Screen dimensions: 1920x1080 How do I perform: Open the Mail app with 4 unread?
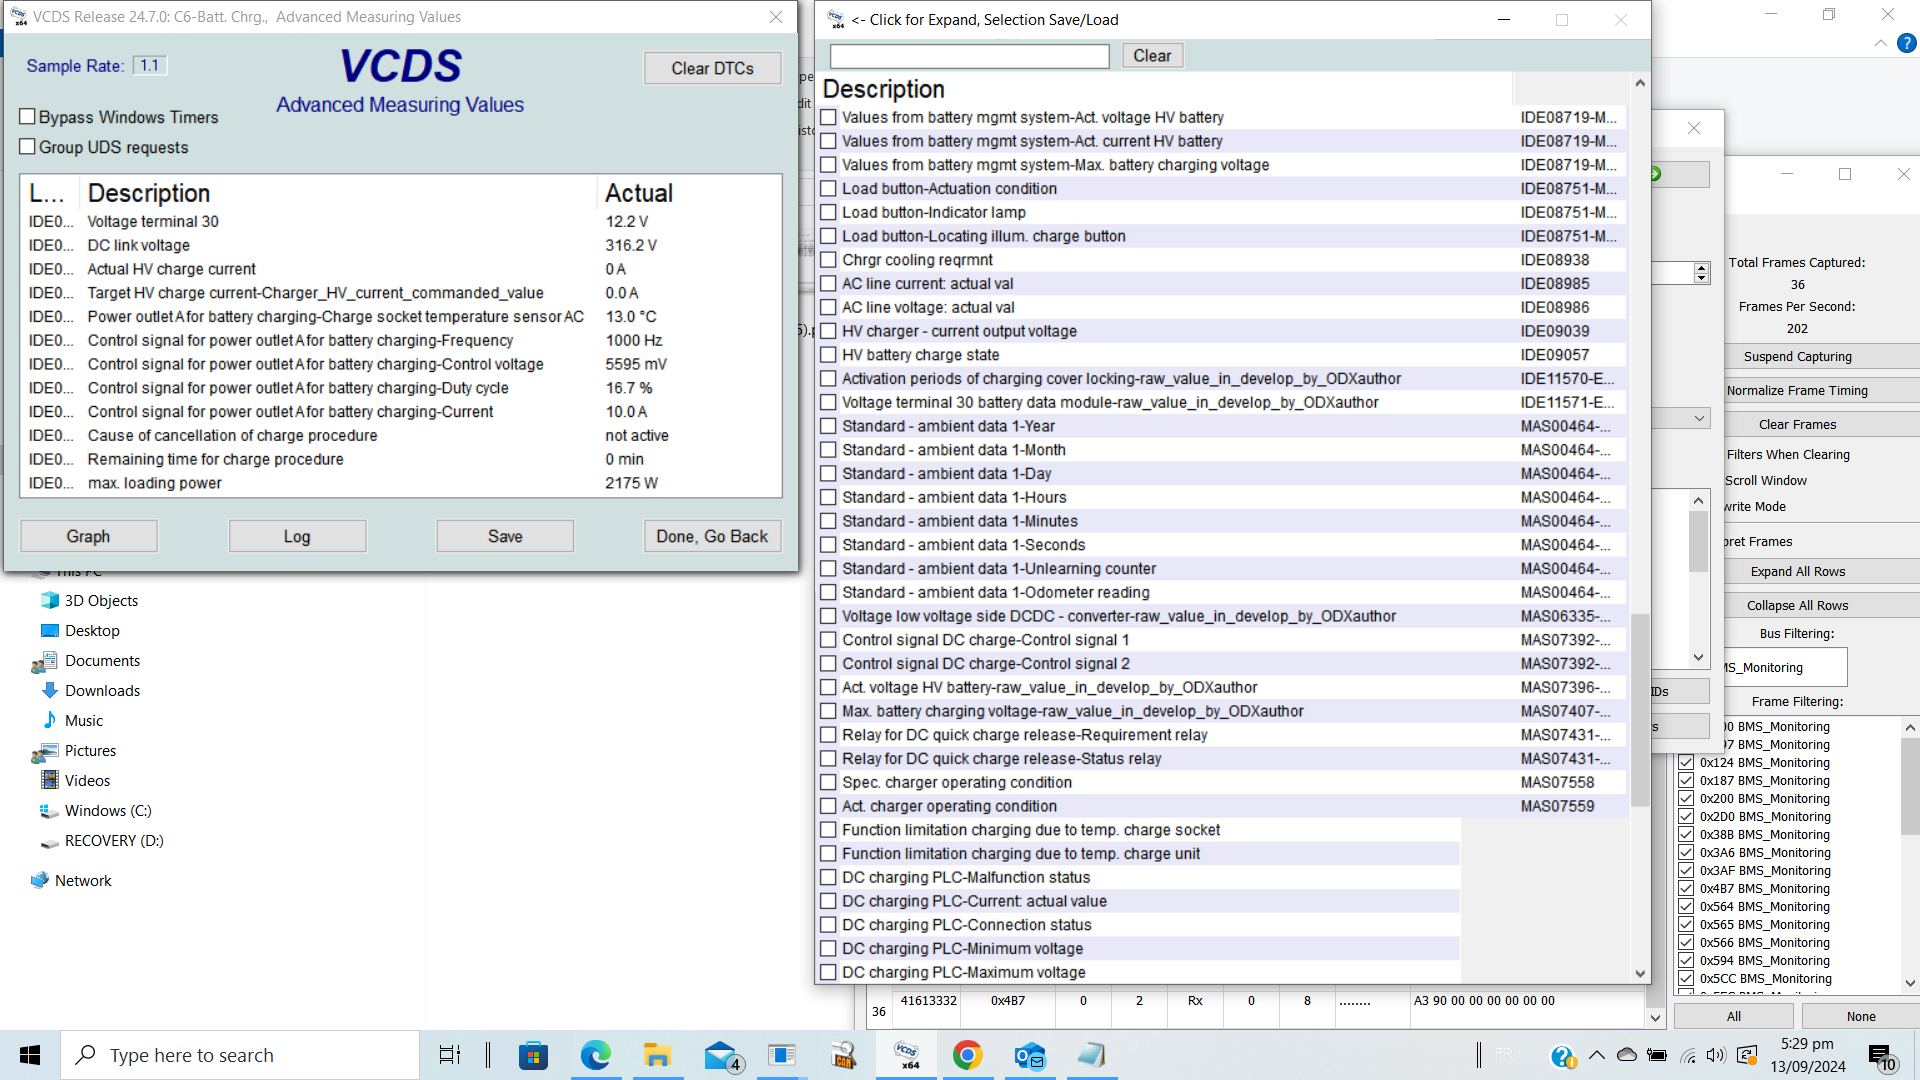click(x=721, y=1055)
